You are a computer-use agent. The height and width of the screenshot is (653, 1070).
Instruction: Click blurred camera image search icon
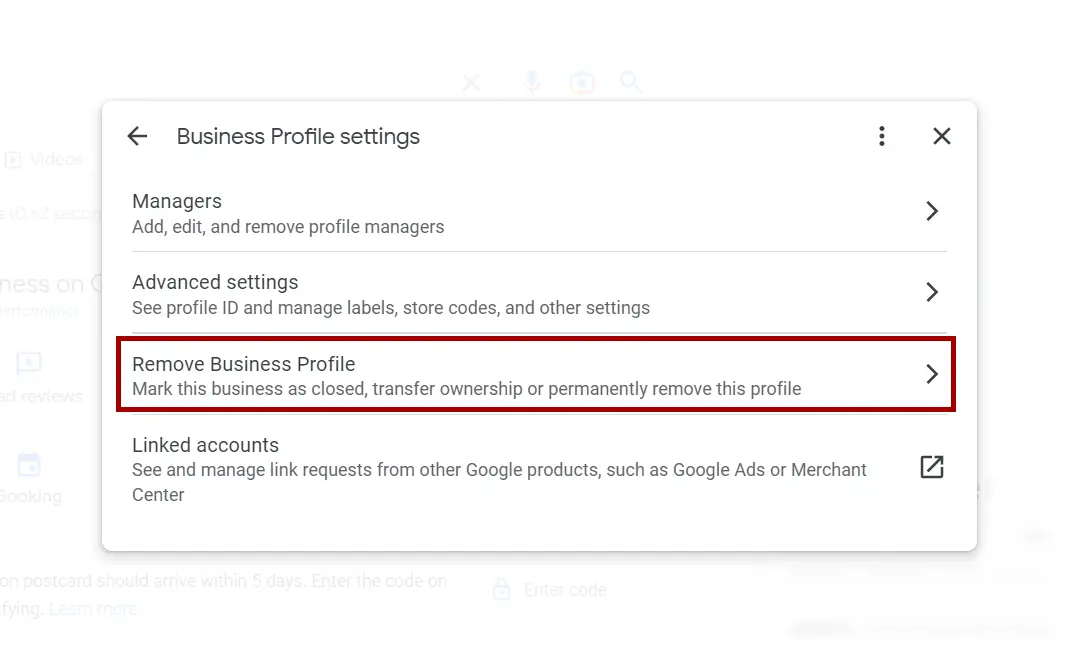pyautogui.click(x=581, y=83)
